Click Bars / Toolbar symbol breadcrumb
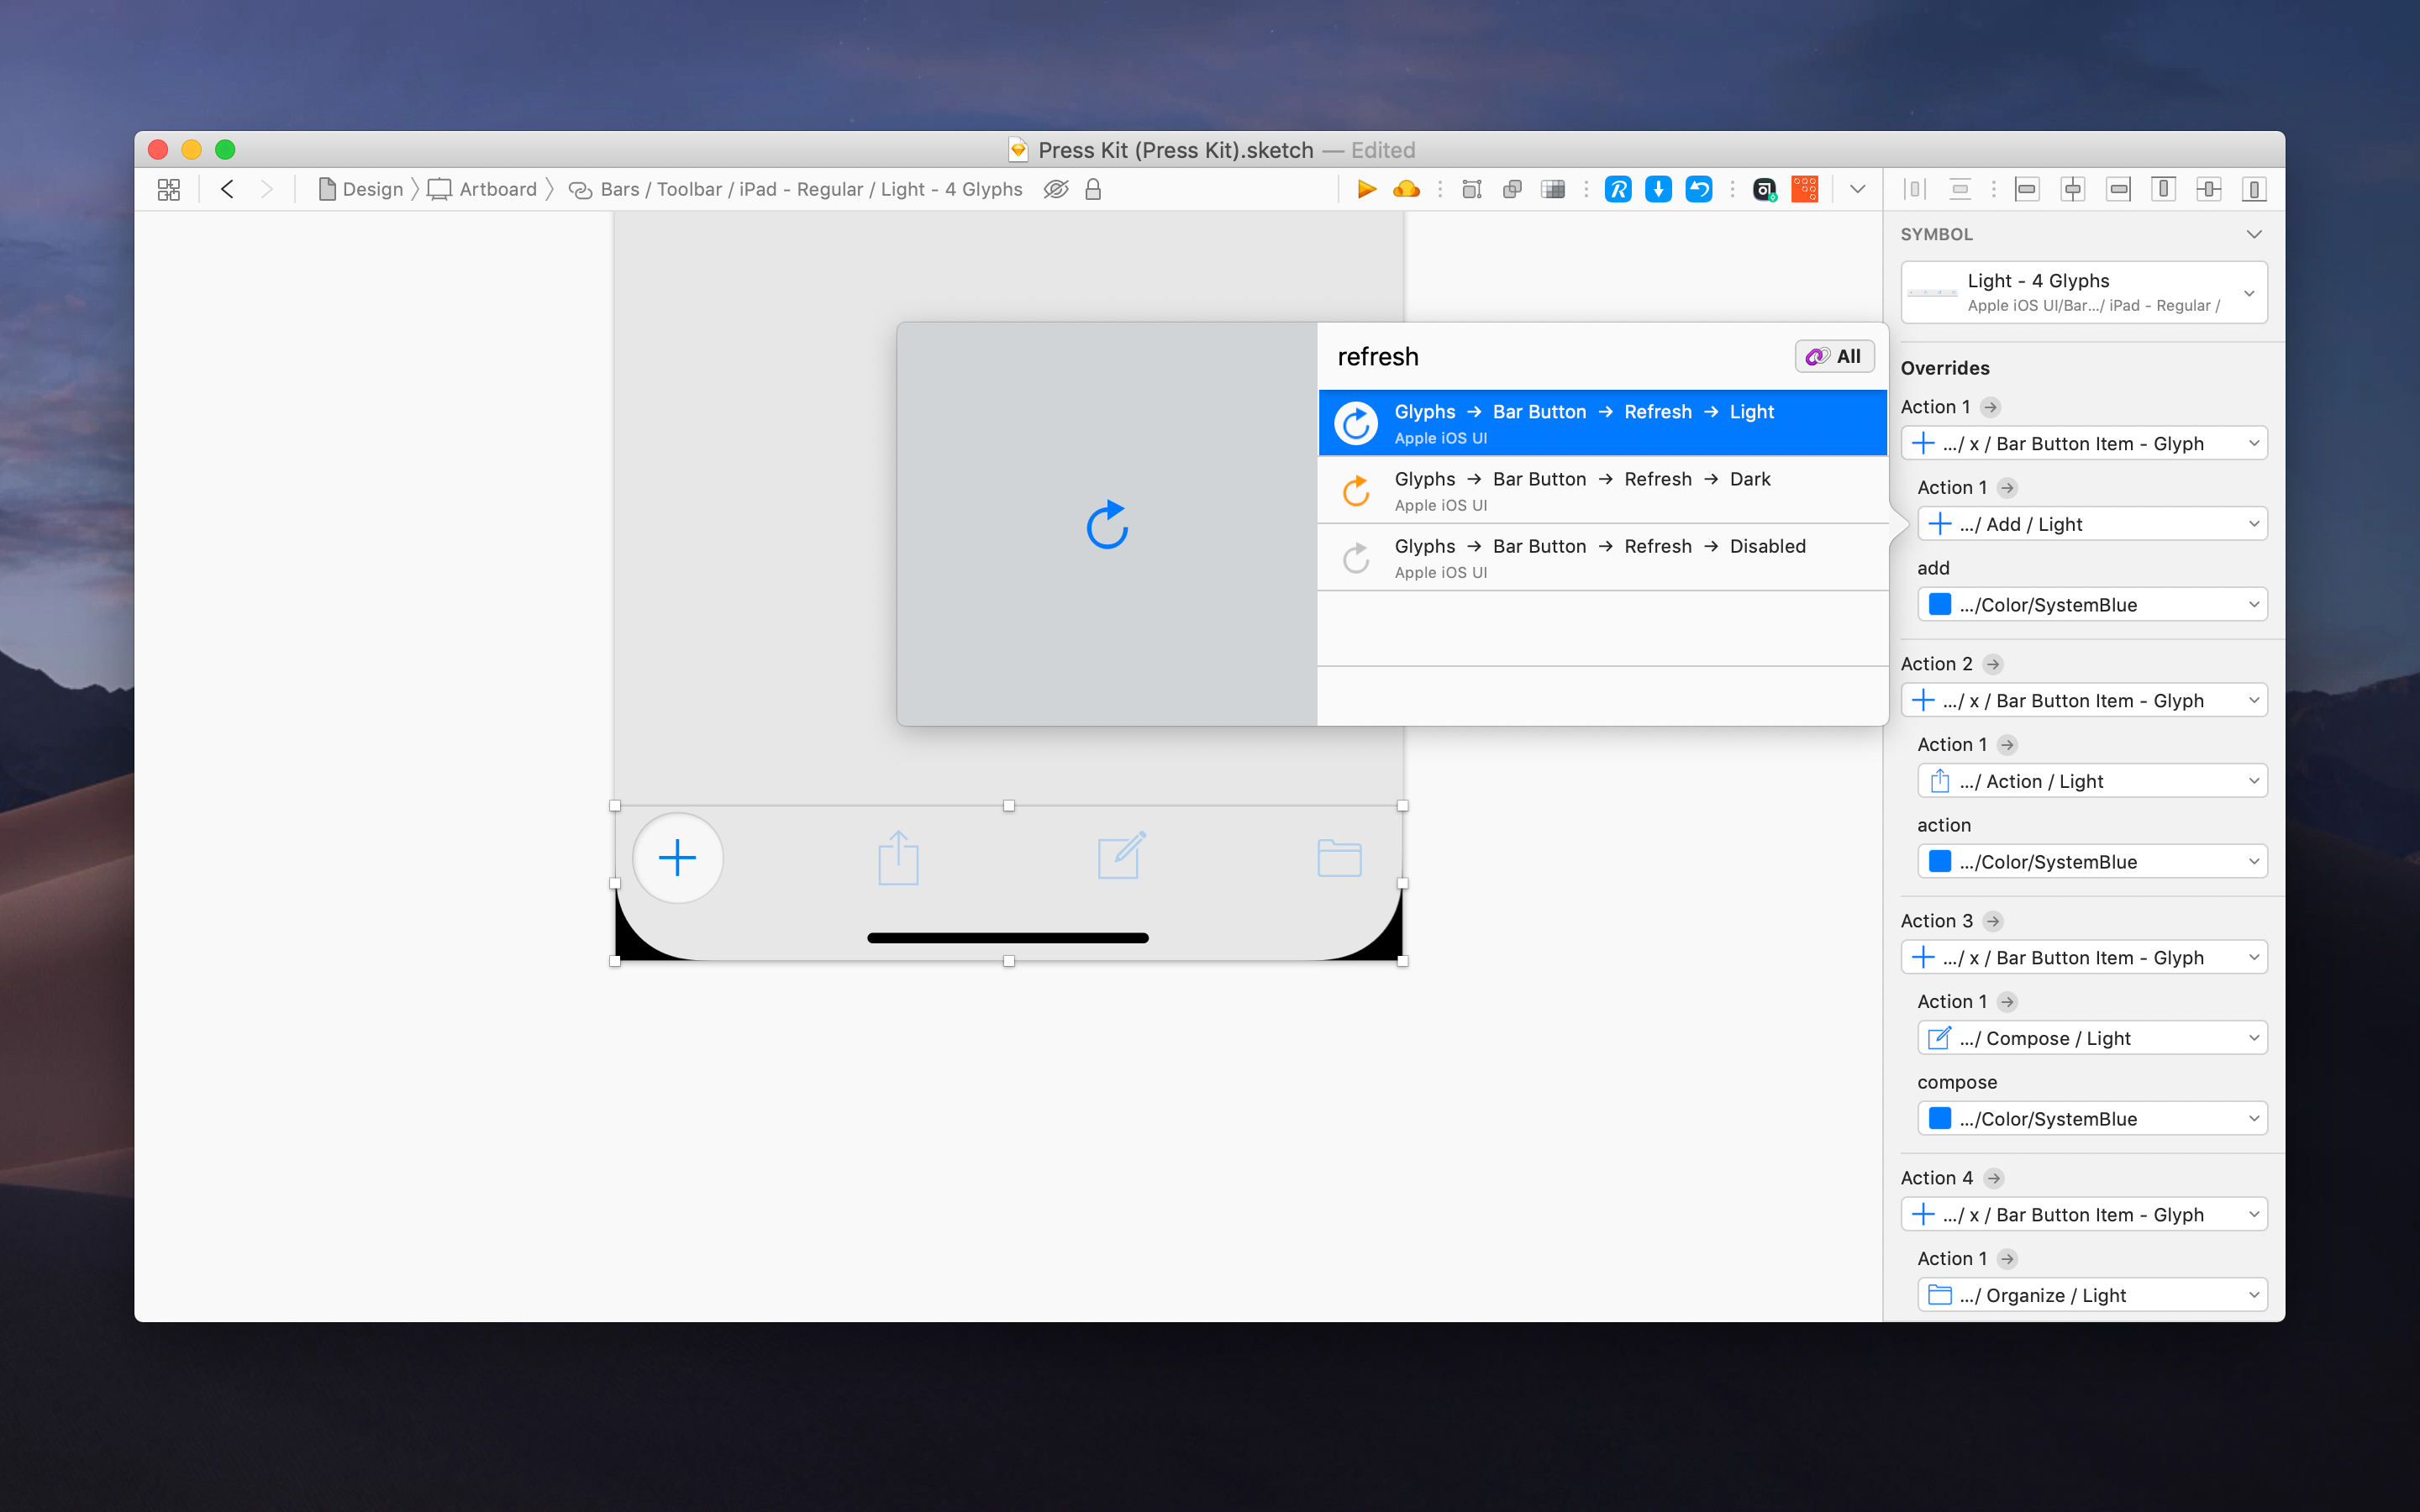Screen dimensions: 2420x1512 [x=796, y=189]
